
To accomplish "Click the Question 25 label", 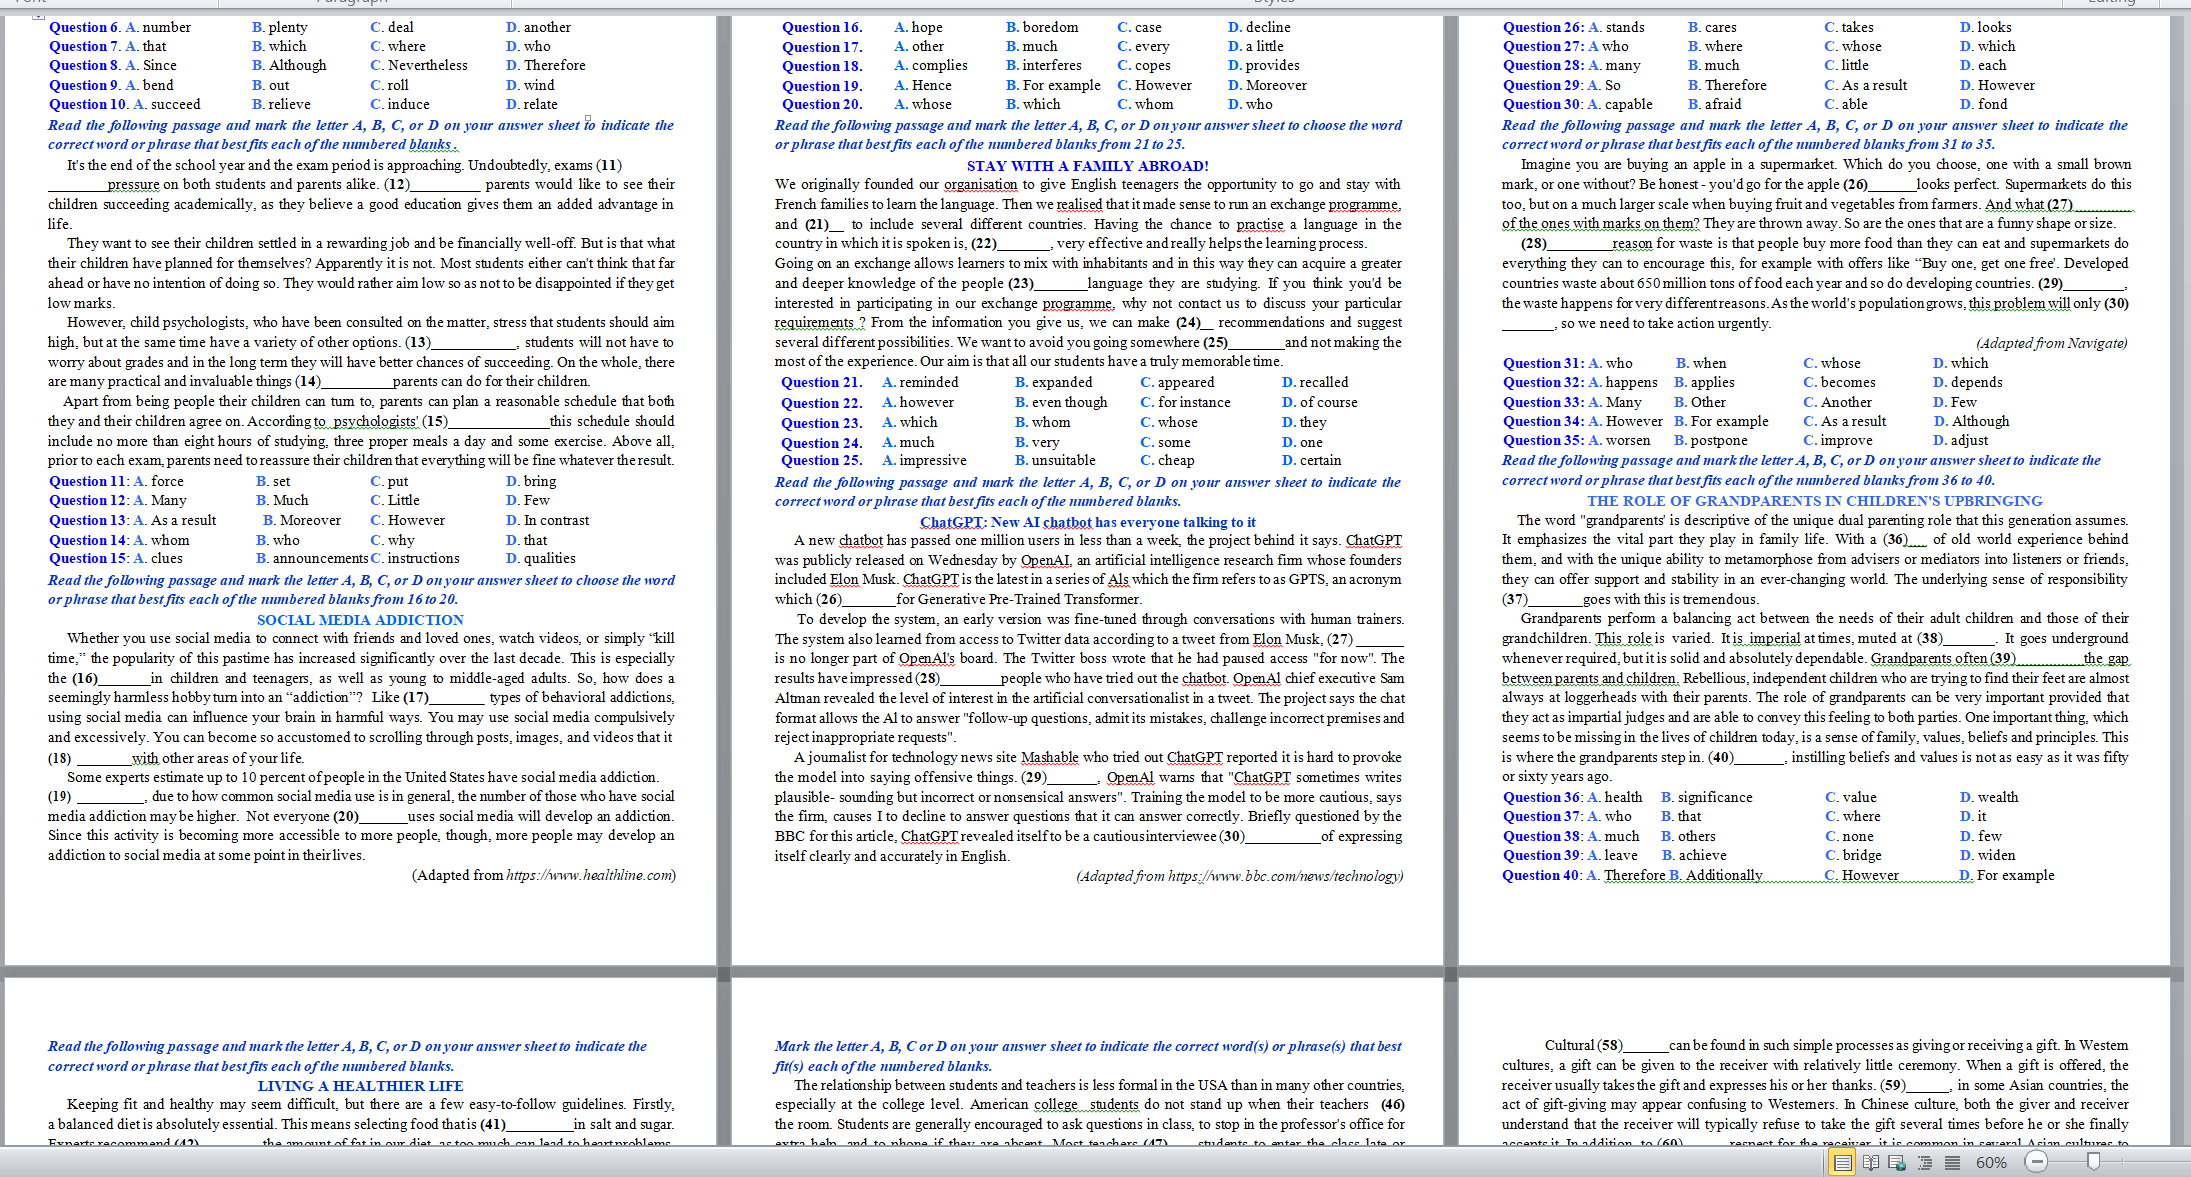I will click(822, 460).
